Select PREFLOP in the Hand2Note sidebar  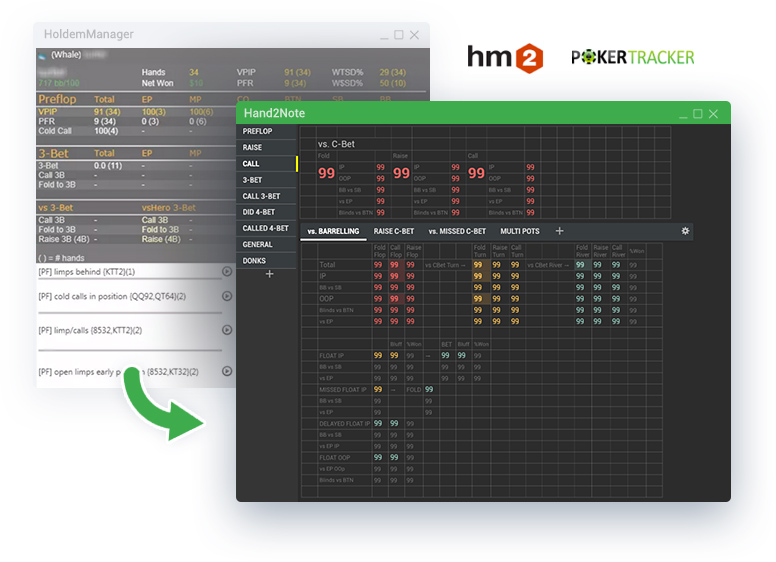point(257,131)
